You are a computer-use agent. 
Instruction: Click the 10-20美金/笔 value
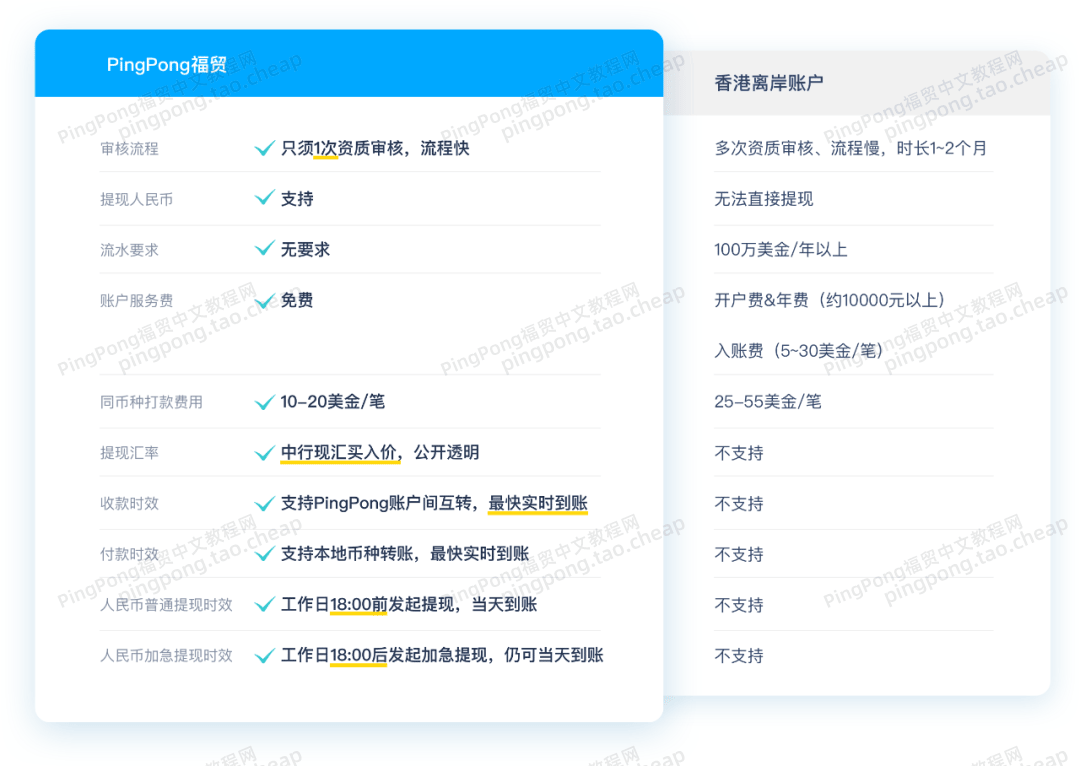(x=333, y=402)
